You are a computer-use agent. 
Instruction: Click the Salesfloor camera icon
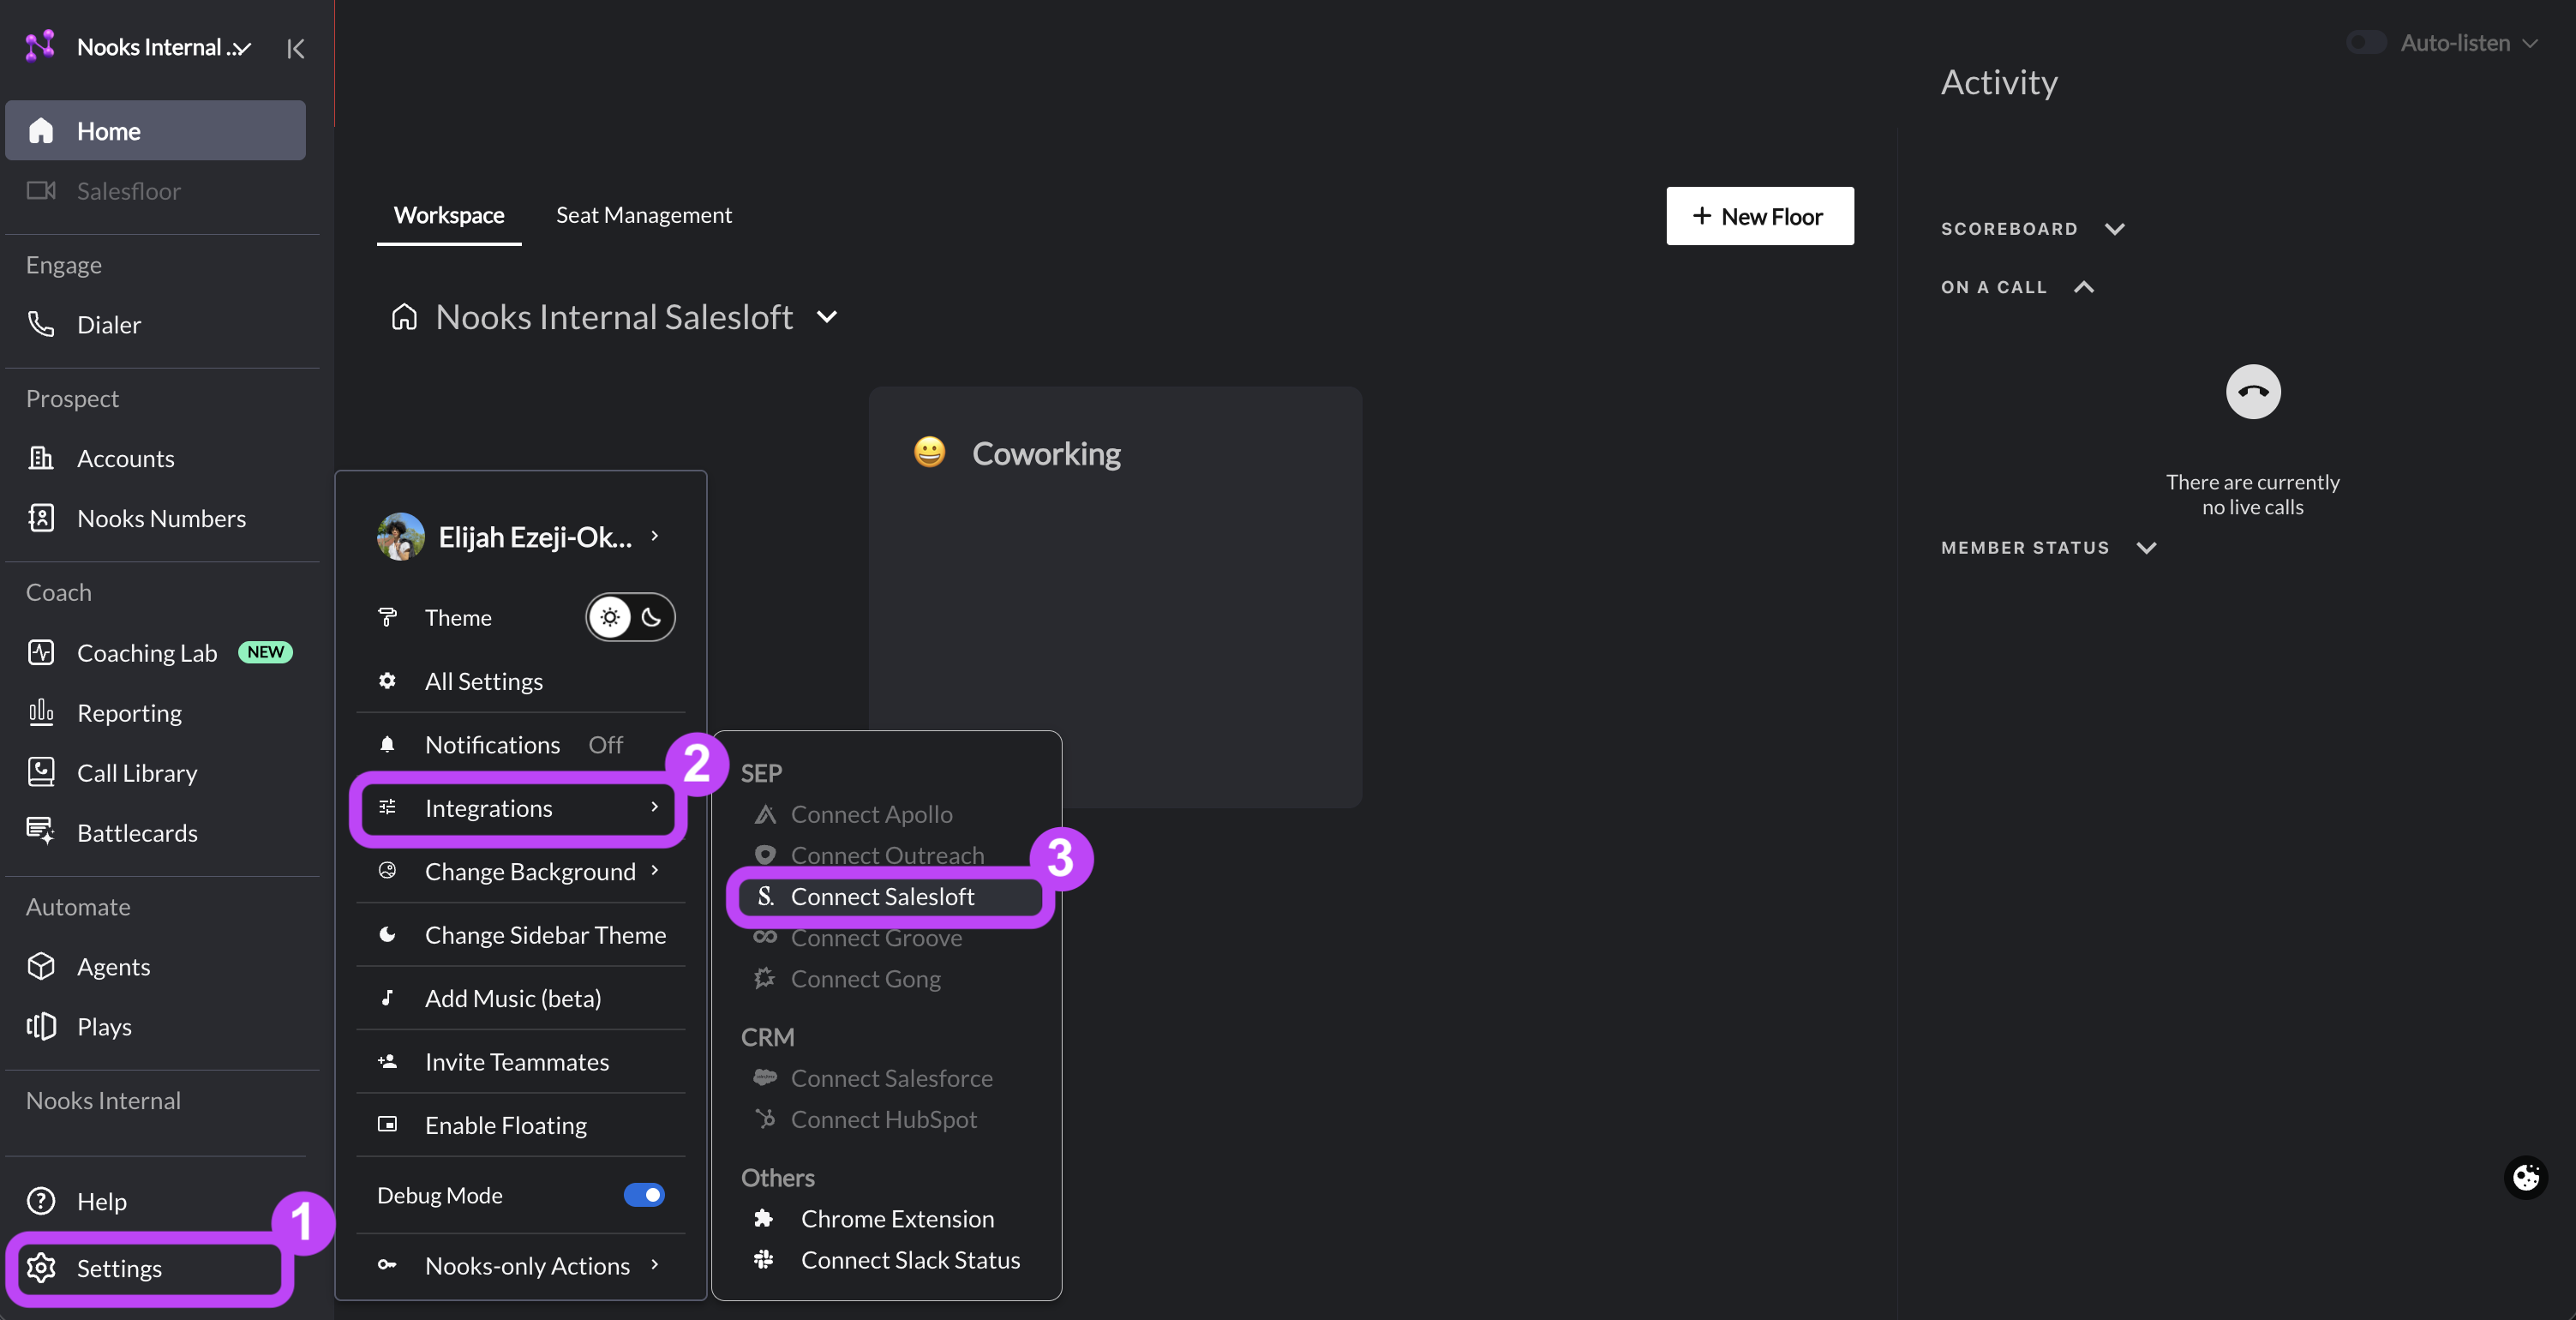[41, 190]
